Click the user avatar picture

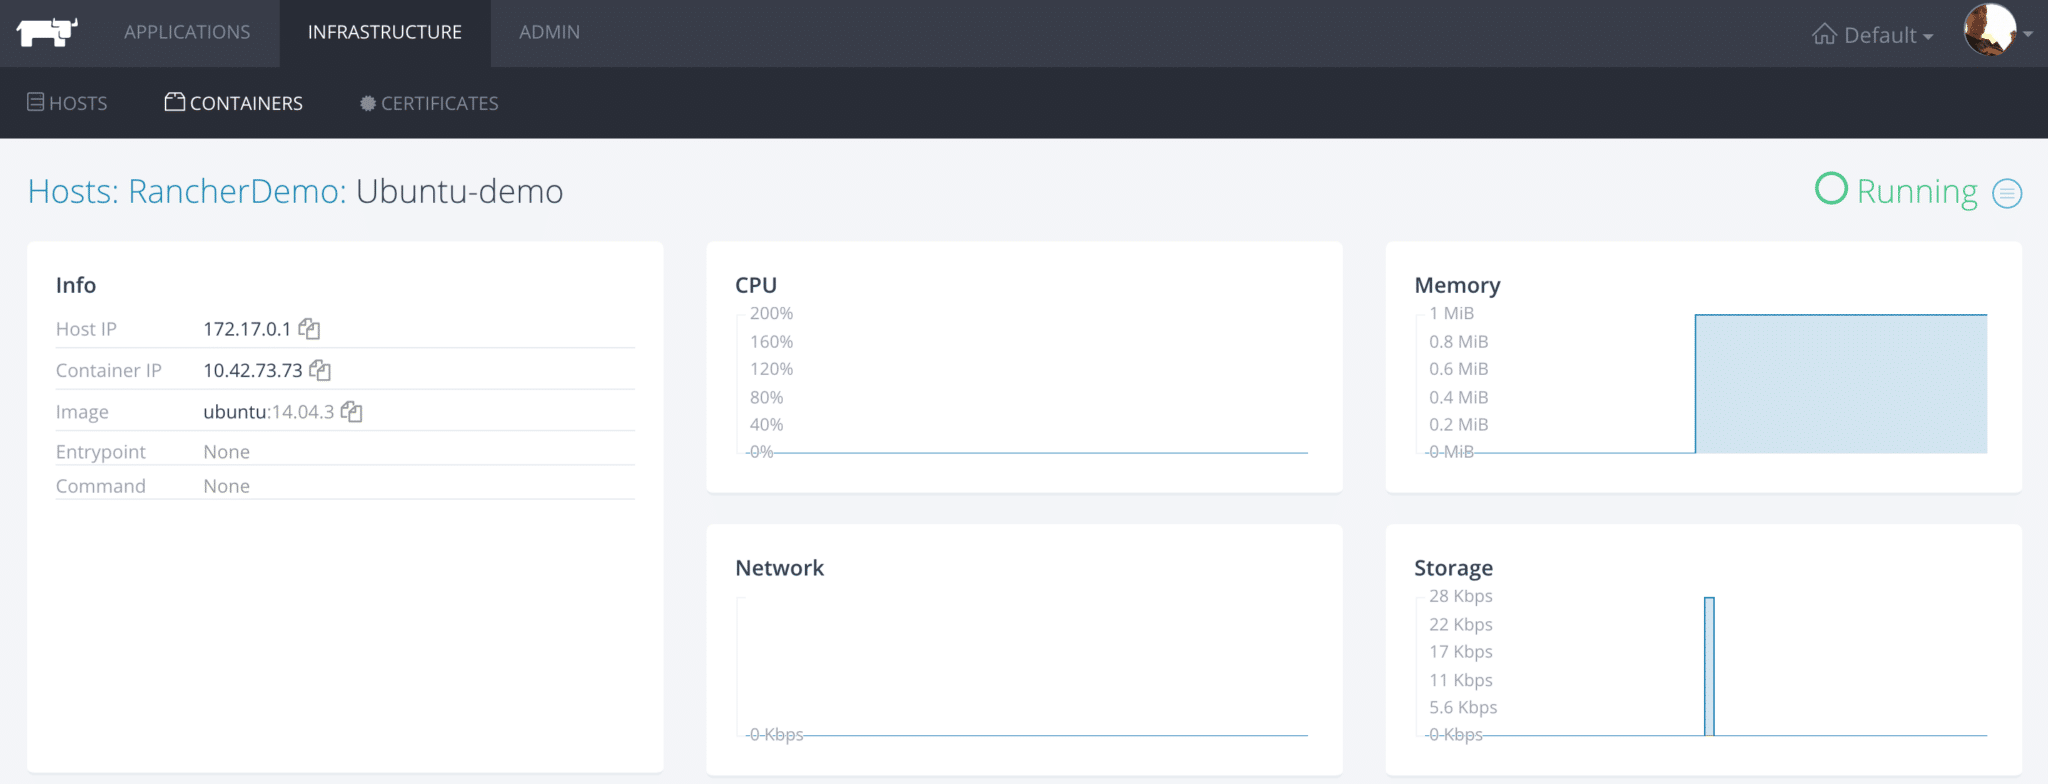tap(1989, 31)
